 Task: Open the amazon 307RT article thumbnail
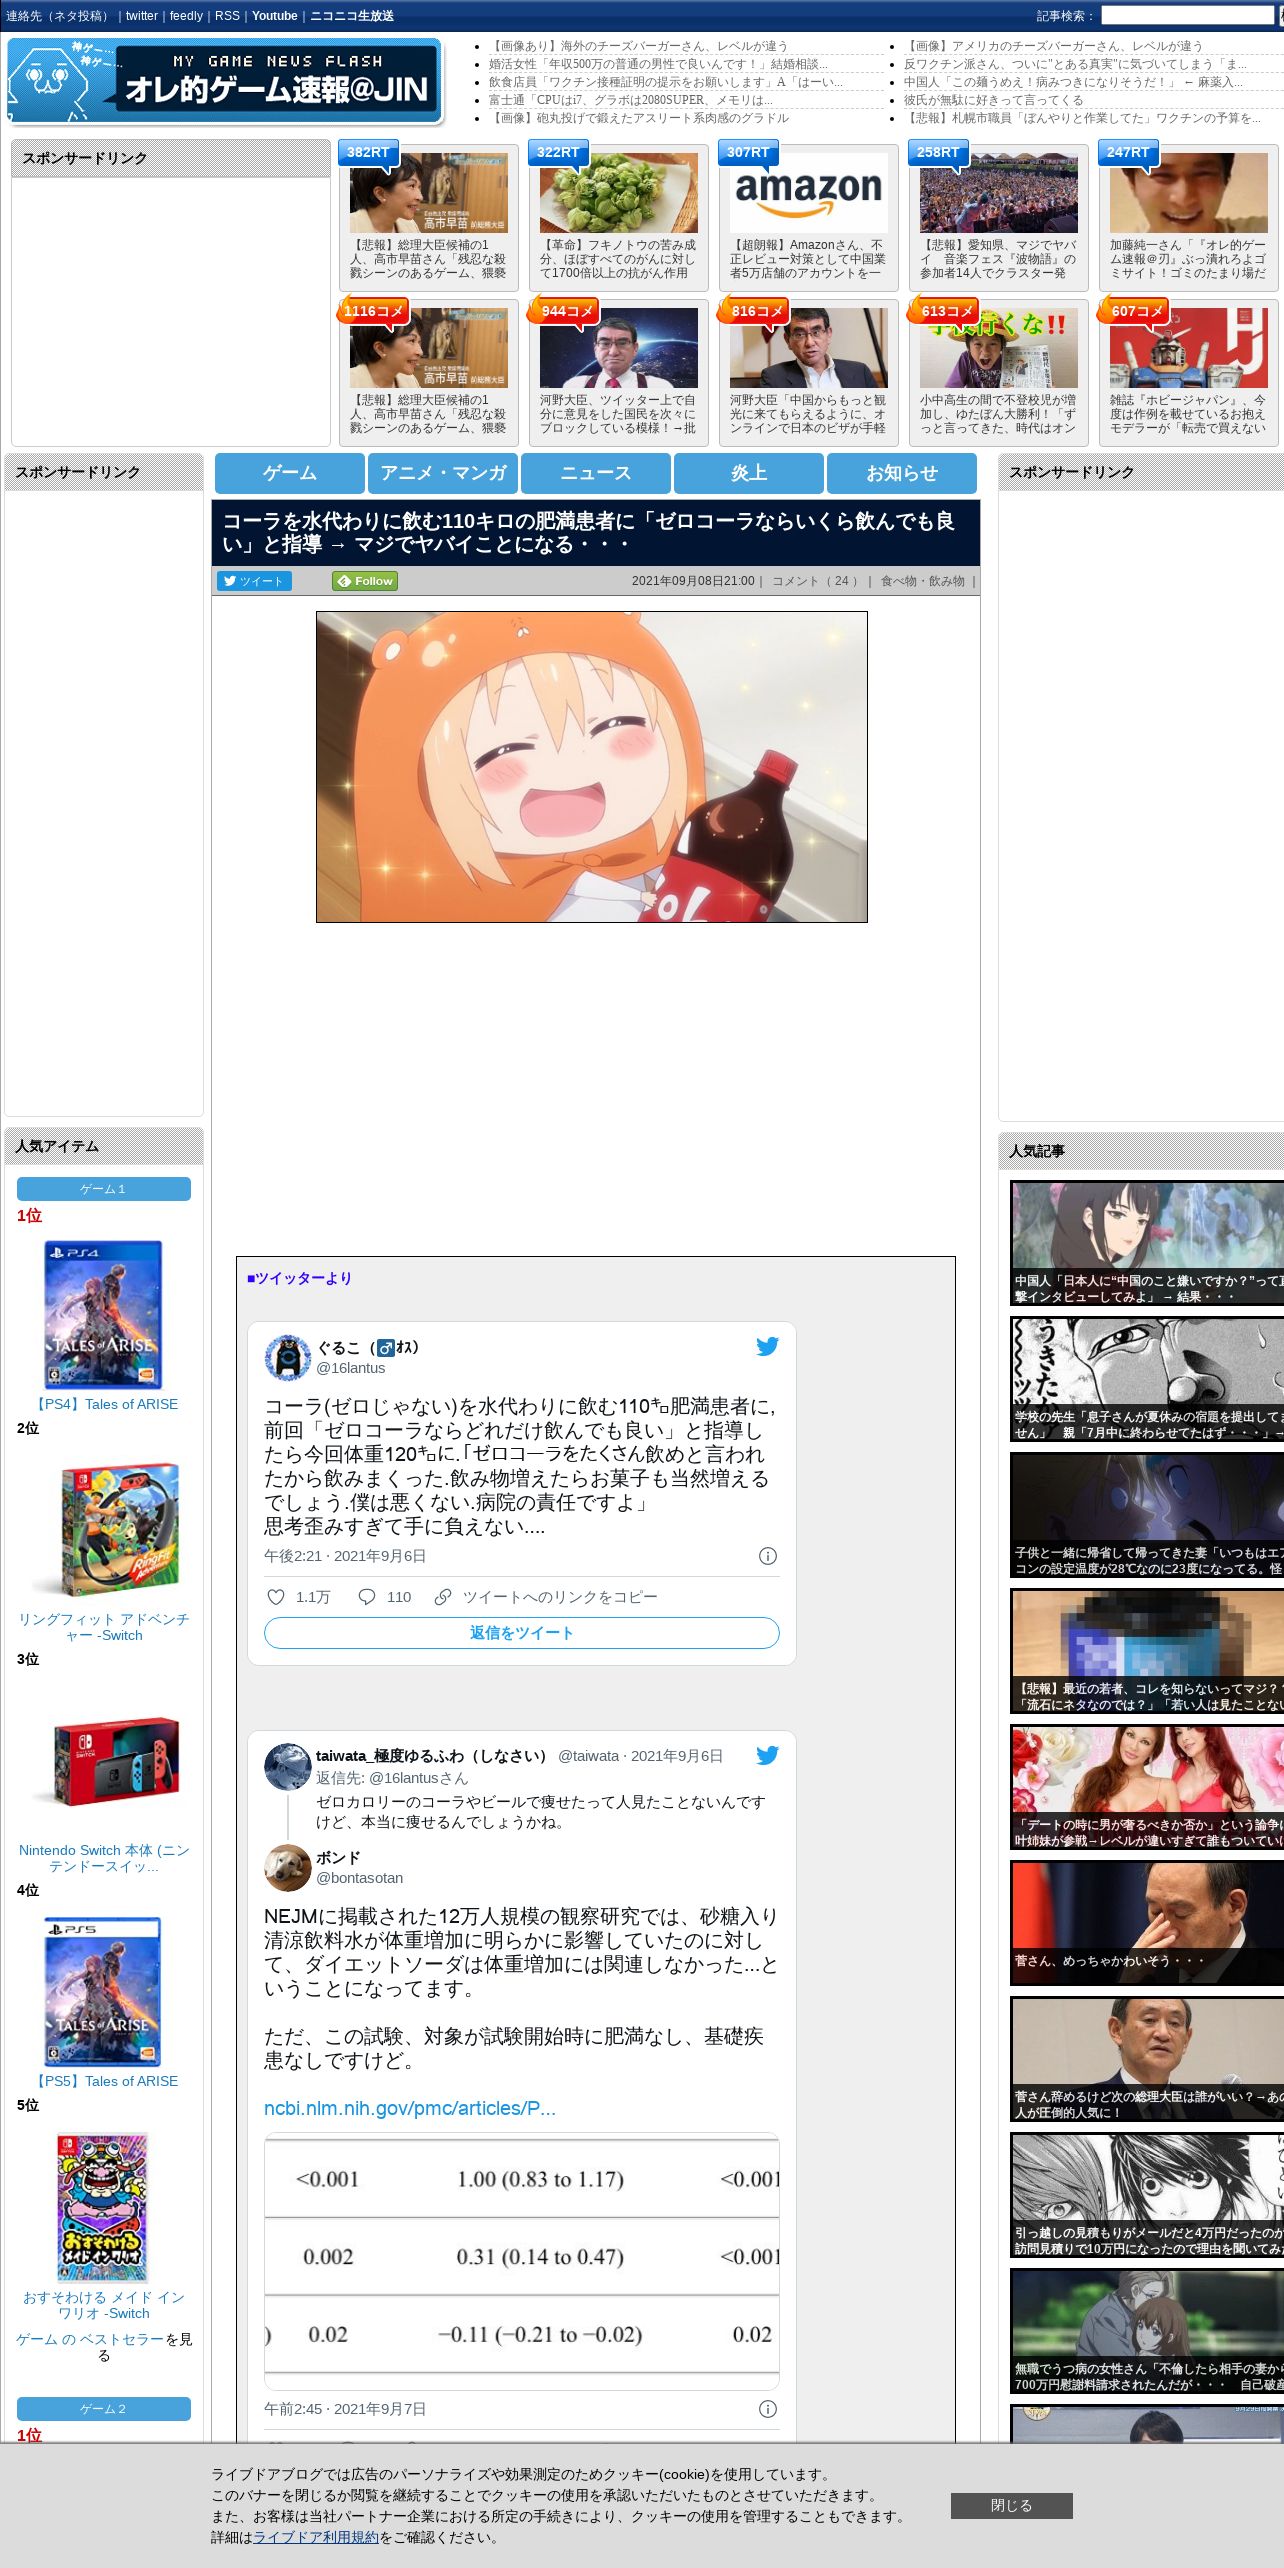pos(808,193)
